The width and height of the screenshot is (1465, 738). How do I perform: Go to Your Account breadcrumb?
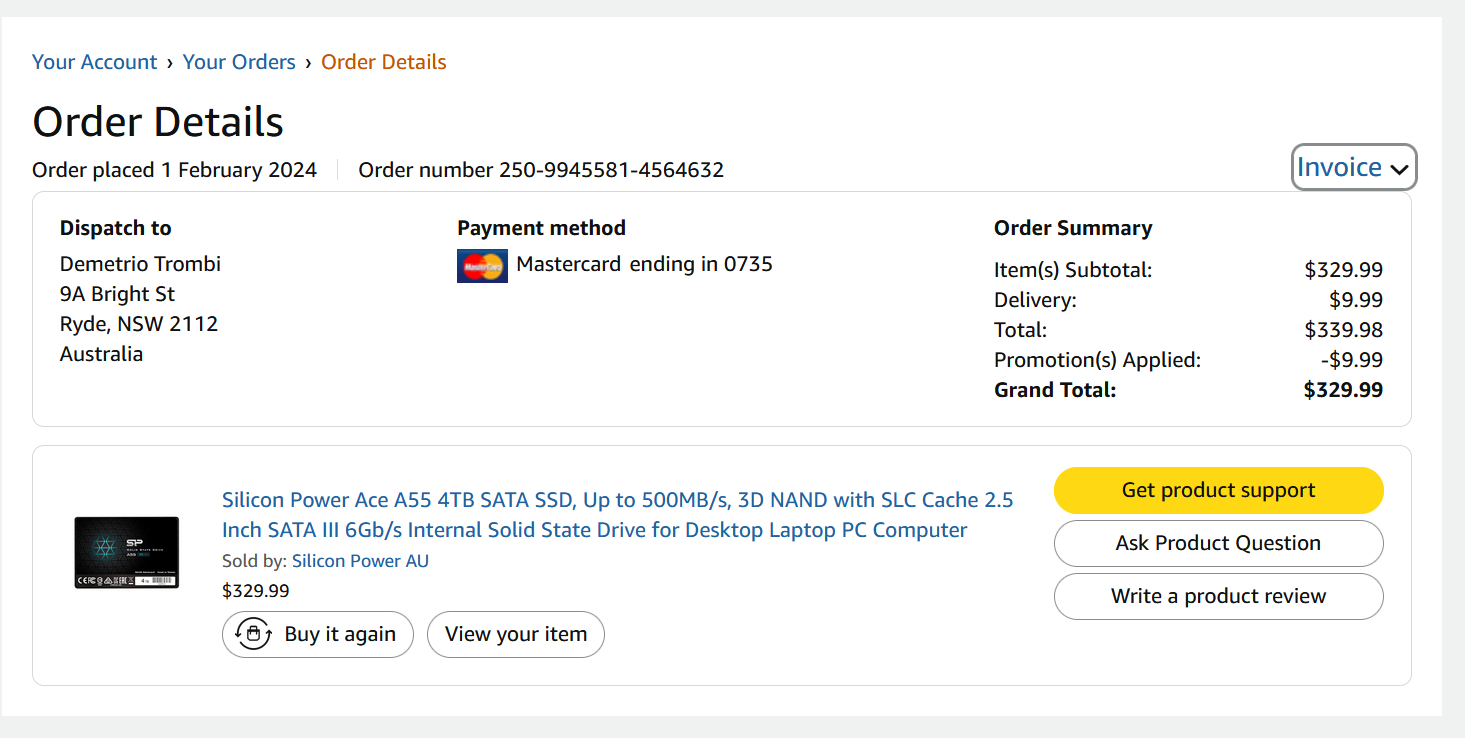point(95,62)
